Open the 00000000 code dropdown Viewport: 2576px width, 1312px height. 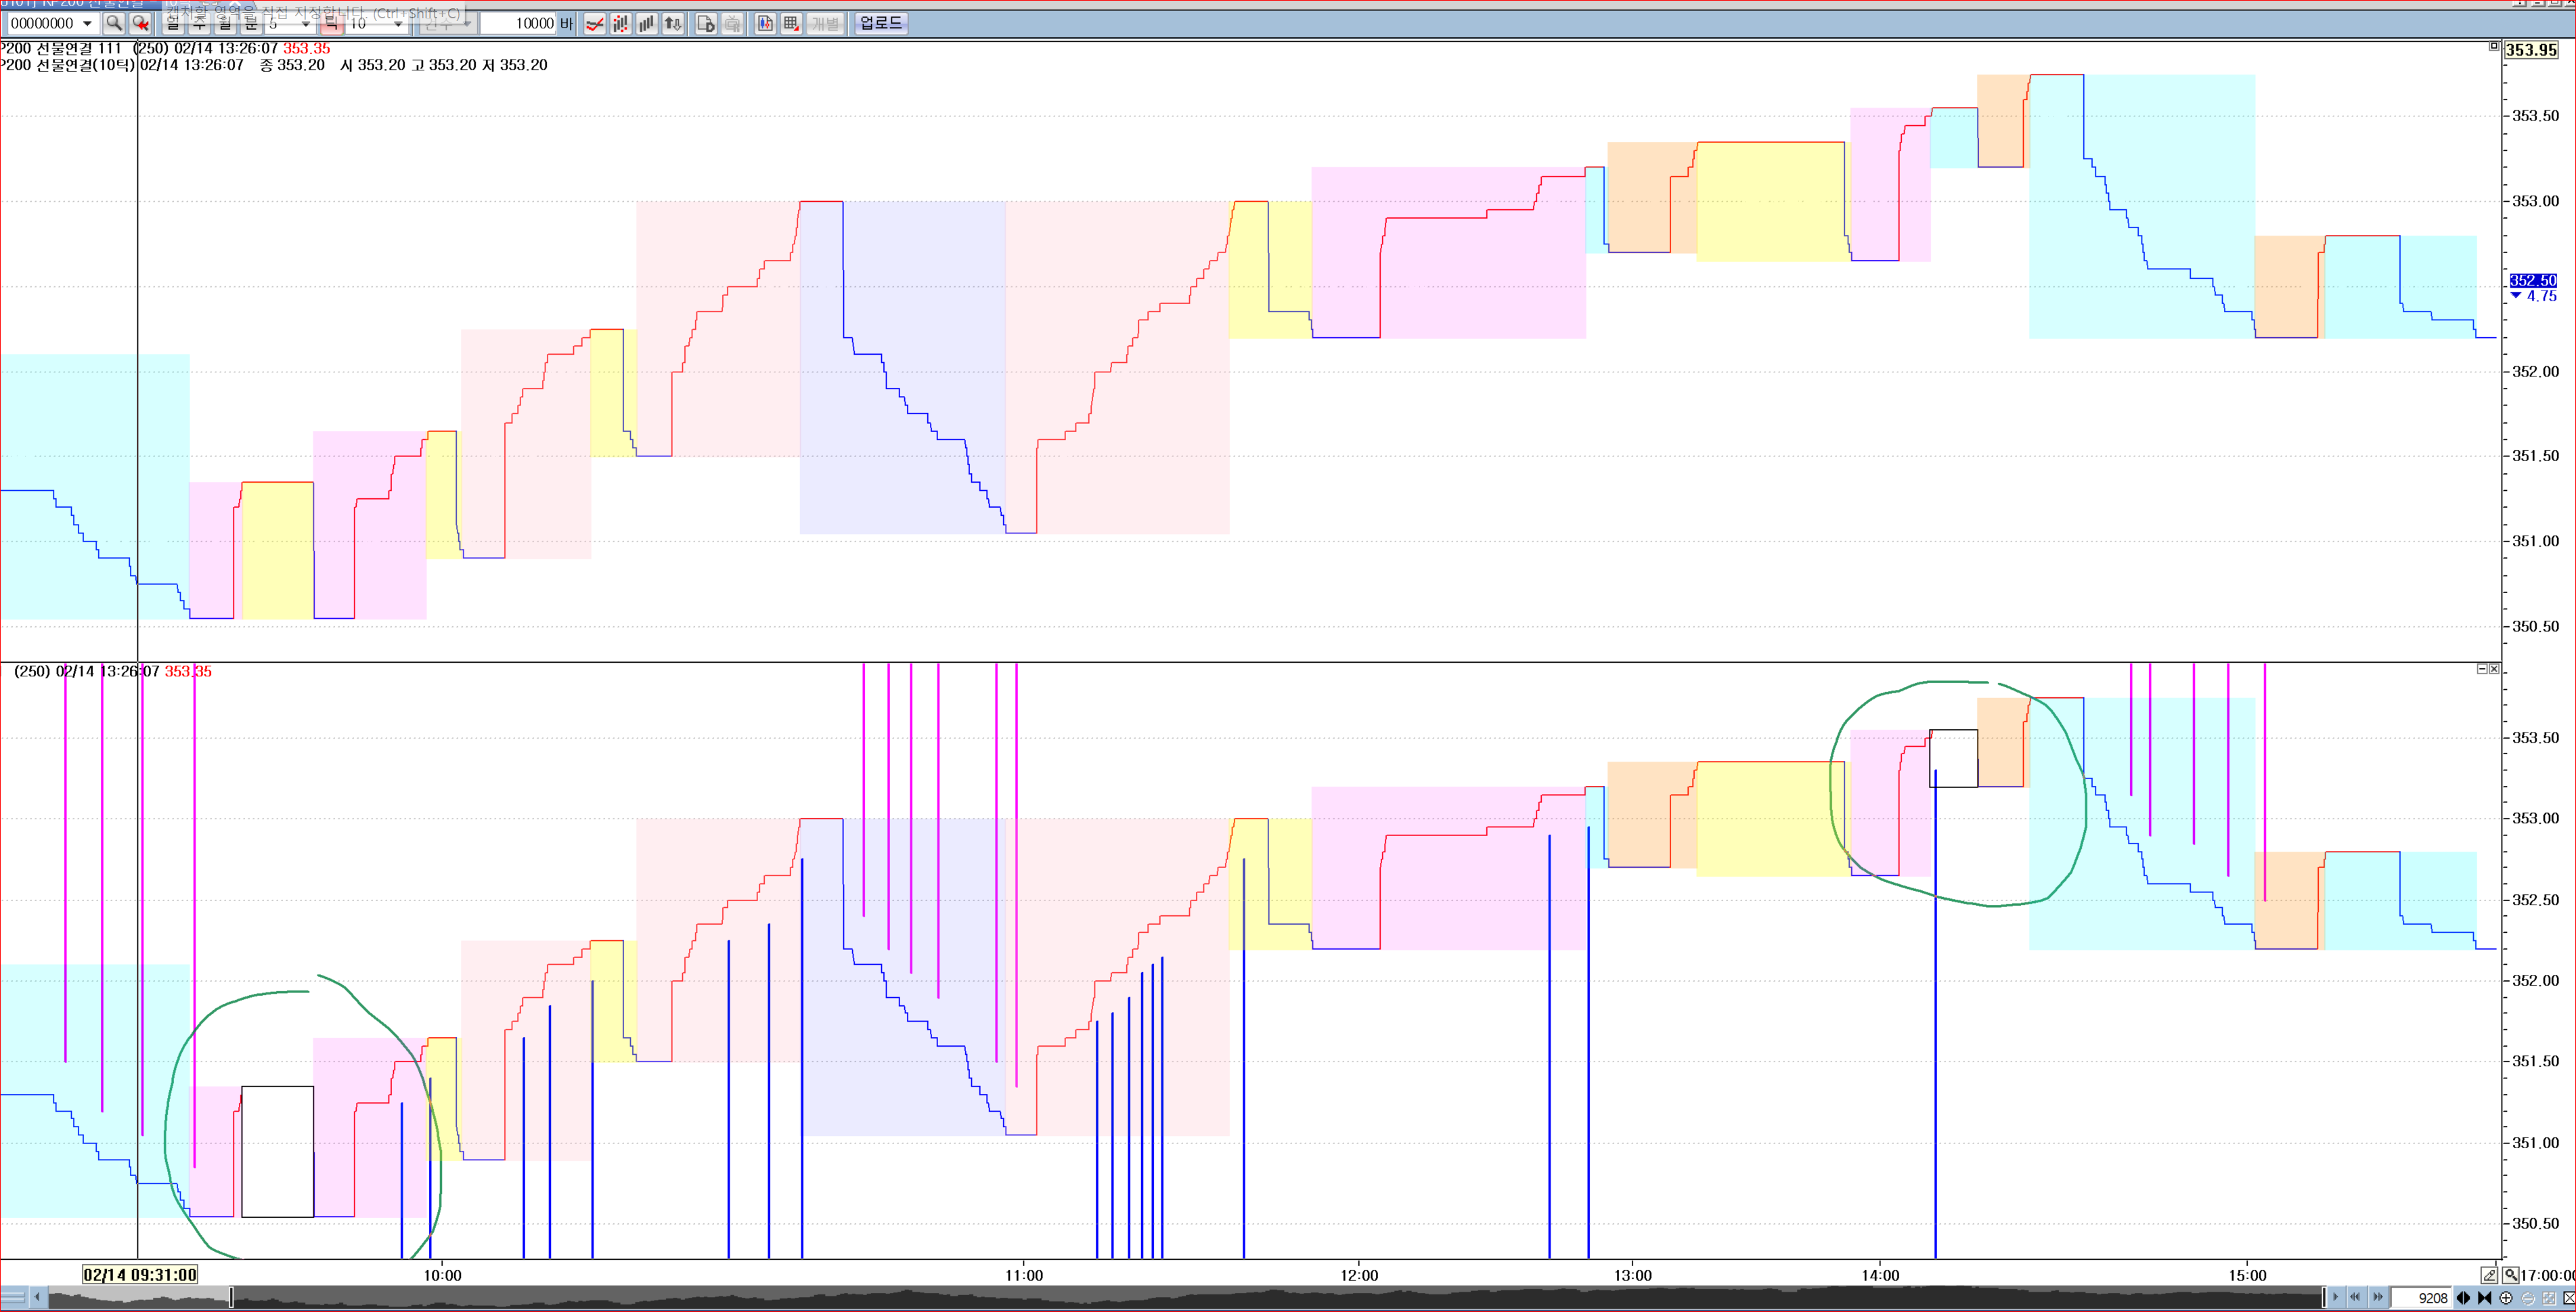coord(87,23)
